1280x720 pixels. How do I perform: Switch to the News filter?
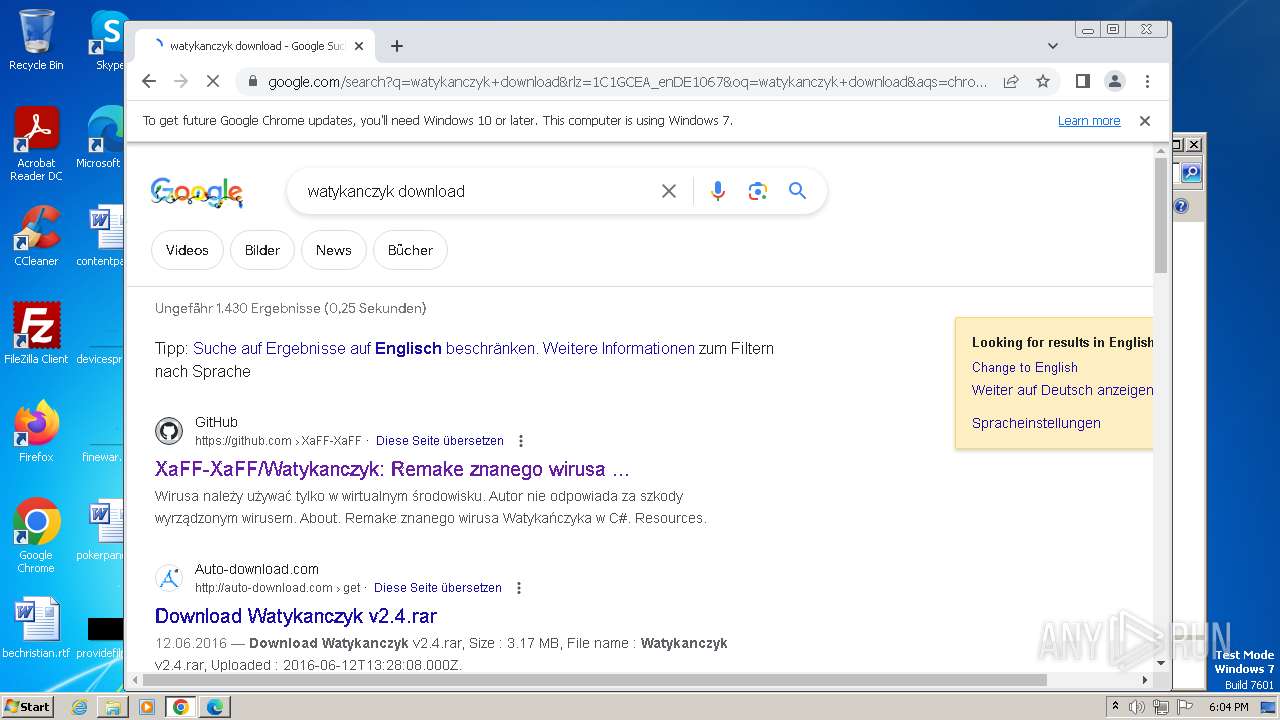tap(334, 250)
